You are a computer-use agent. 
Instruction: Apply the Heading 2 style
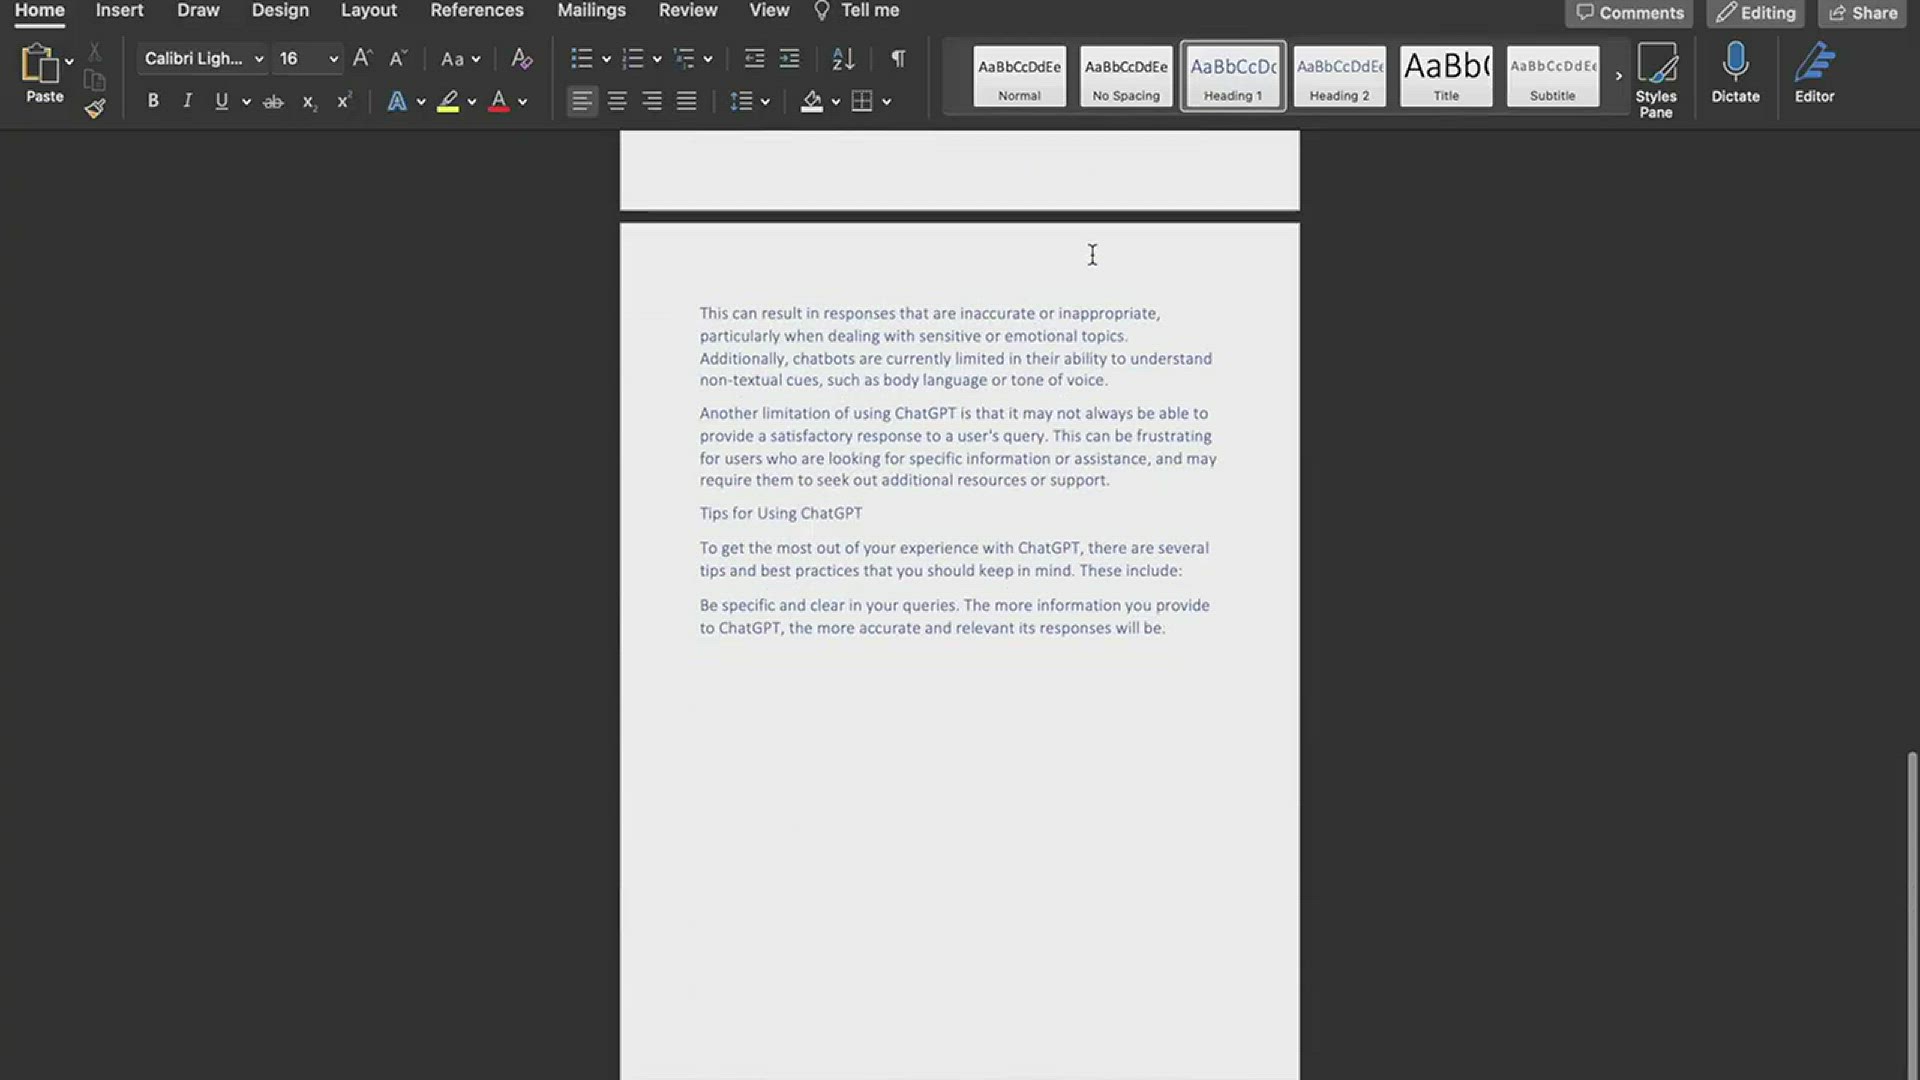pyautogui.click(x=1339, y=76)
